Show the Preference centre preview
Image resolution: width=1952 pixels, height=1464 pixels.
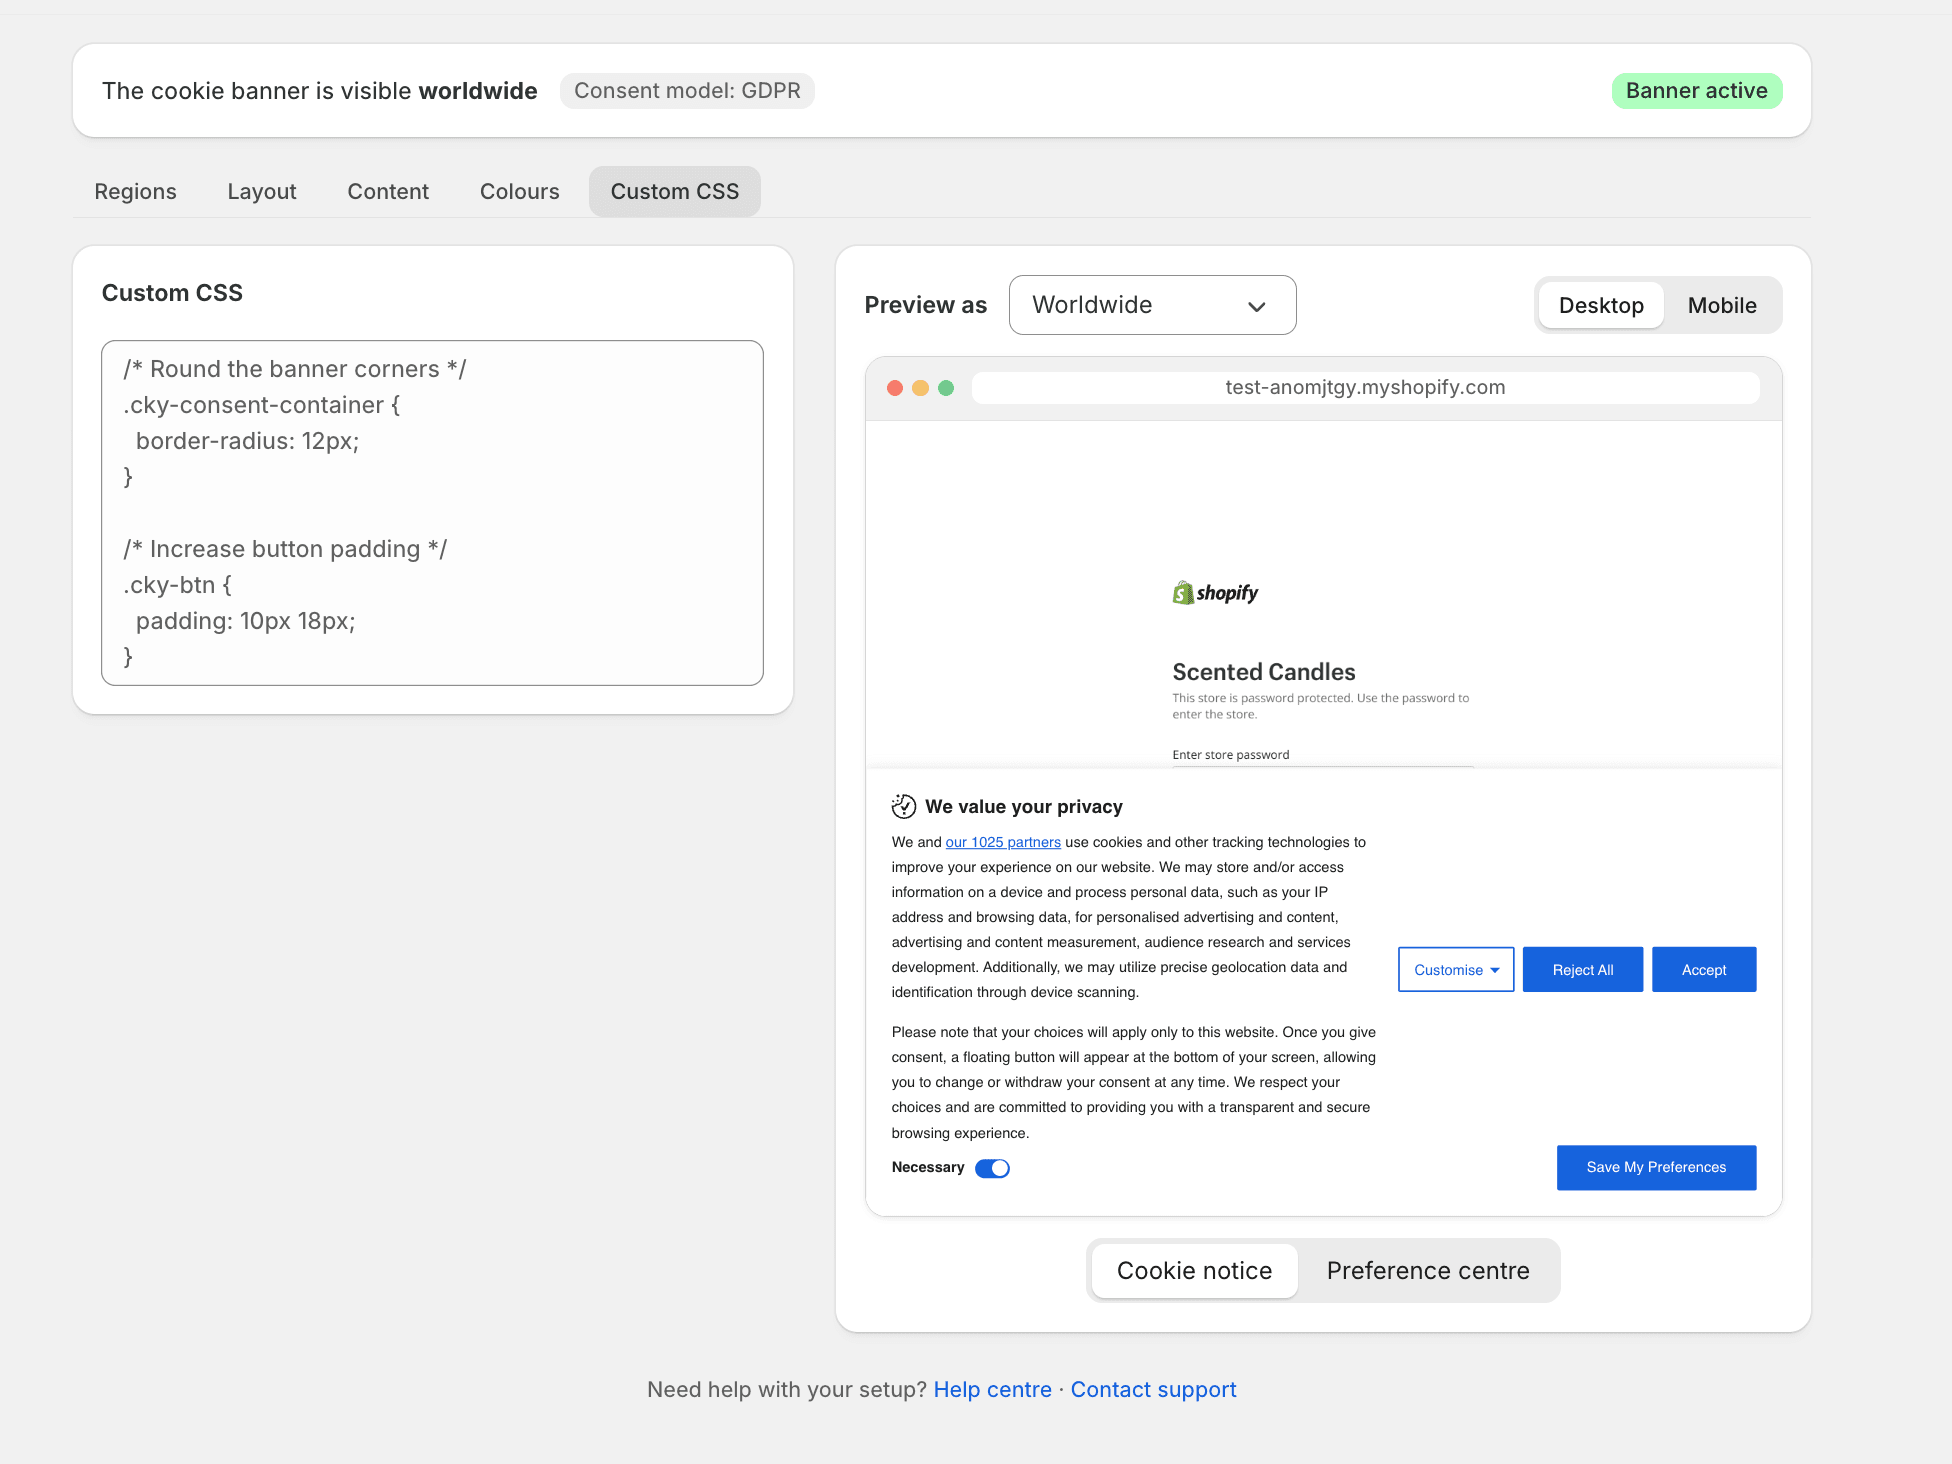pos(1428,1271)
